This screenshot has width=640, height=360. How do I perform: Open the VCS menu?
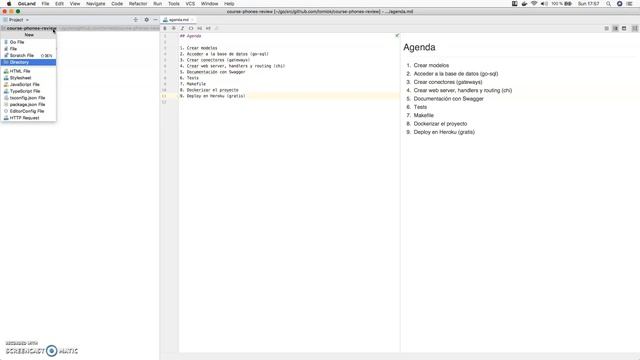tap(190, 4)
